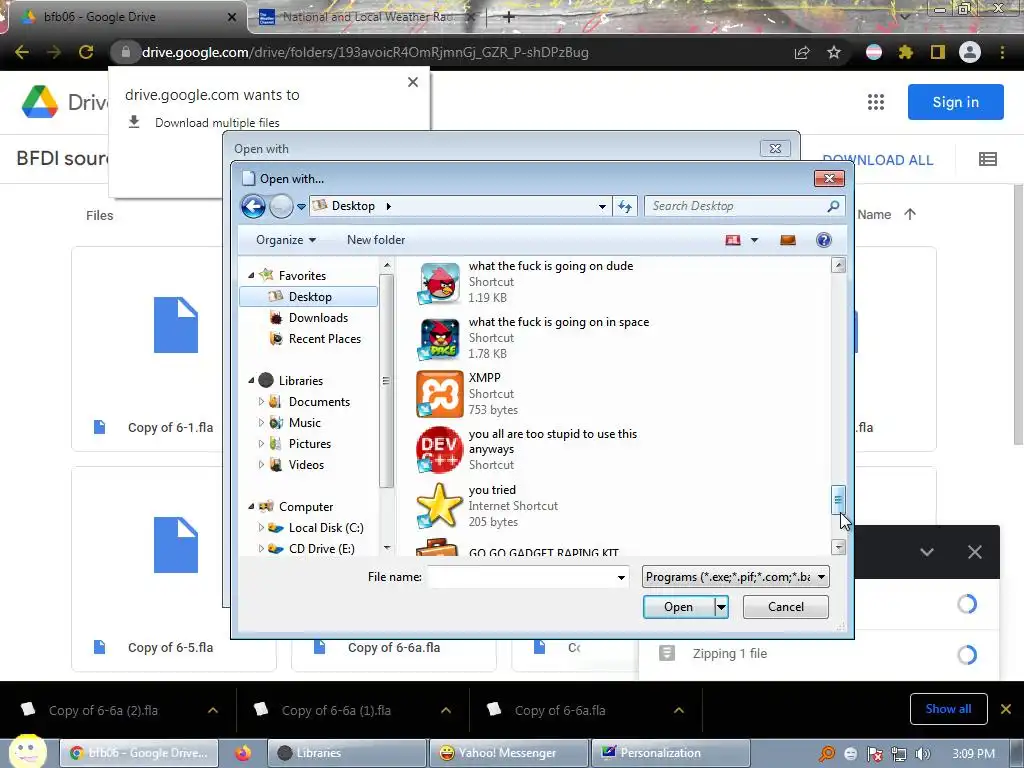Image resolution: width=1024 pixels, height=768 pixels.
Task: Bookmark this page with star icon
Action: click(x=834, y=52)
